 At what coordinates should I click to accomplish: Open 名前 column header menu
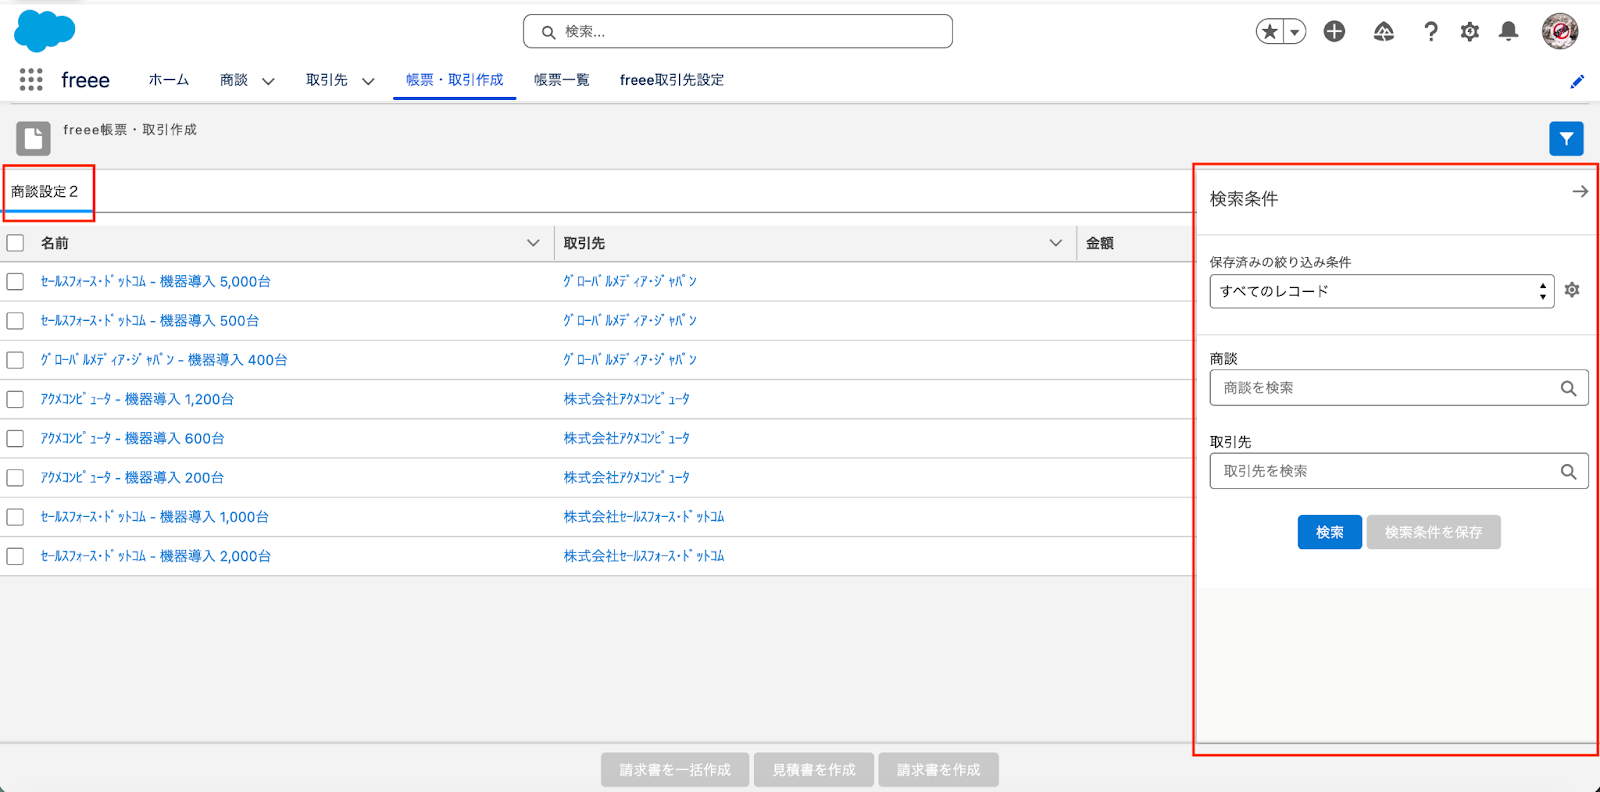pyautogui.click(x=533, y=243)
